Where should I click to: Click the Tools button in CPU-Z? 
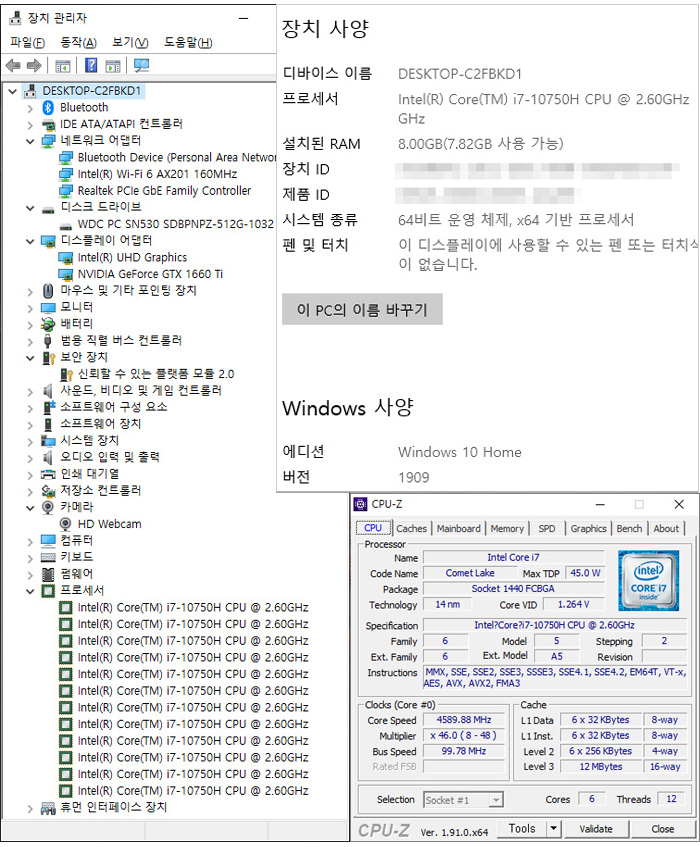[x=522, y=829]
